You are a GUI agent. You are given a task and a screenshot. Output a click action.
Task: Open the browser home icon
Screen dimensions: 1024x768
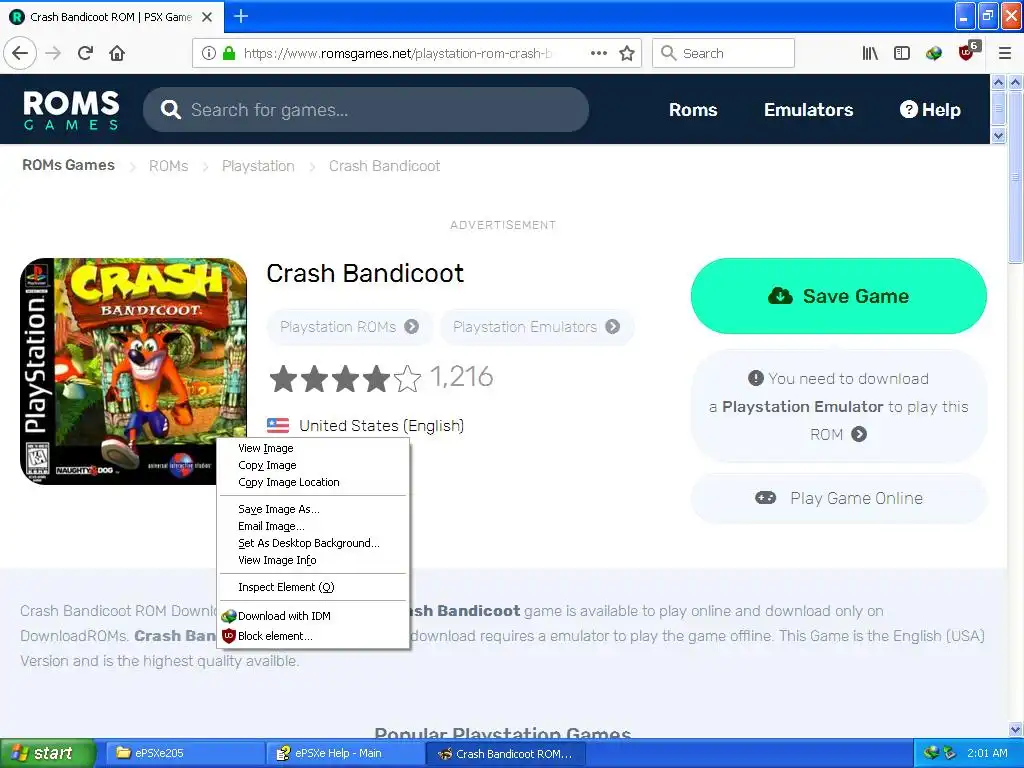(117, 53)
